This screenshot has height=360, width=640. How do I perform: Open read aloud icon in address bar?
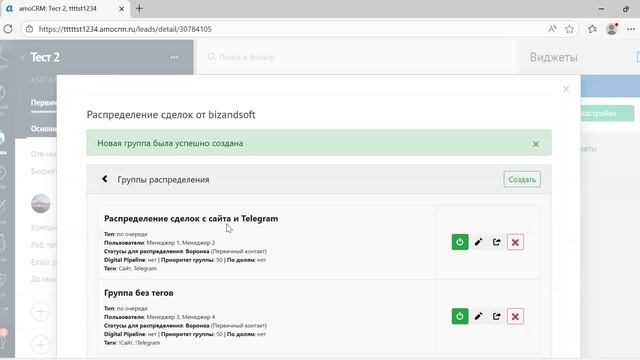point(552,29)
